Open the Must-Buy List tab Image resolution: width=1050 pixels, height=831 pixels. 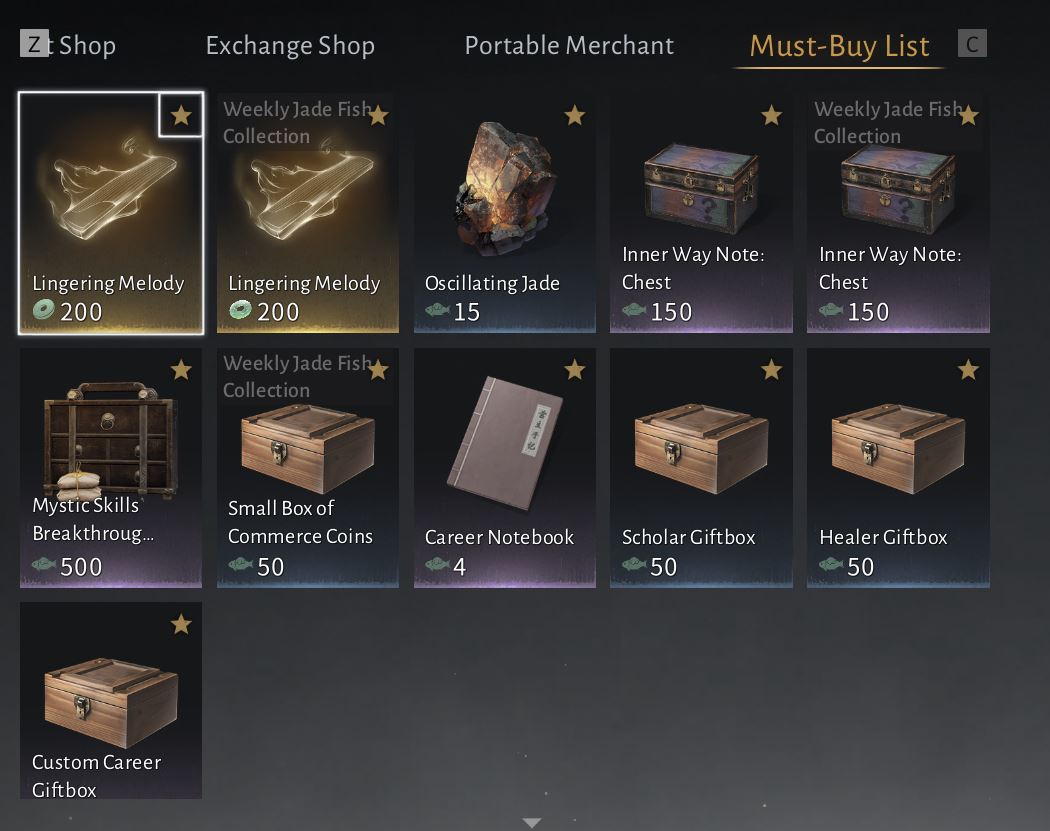(839, 46)
